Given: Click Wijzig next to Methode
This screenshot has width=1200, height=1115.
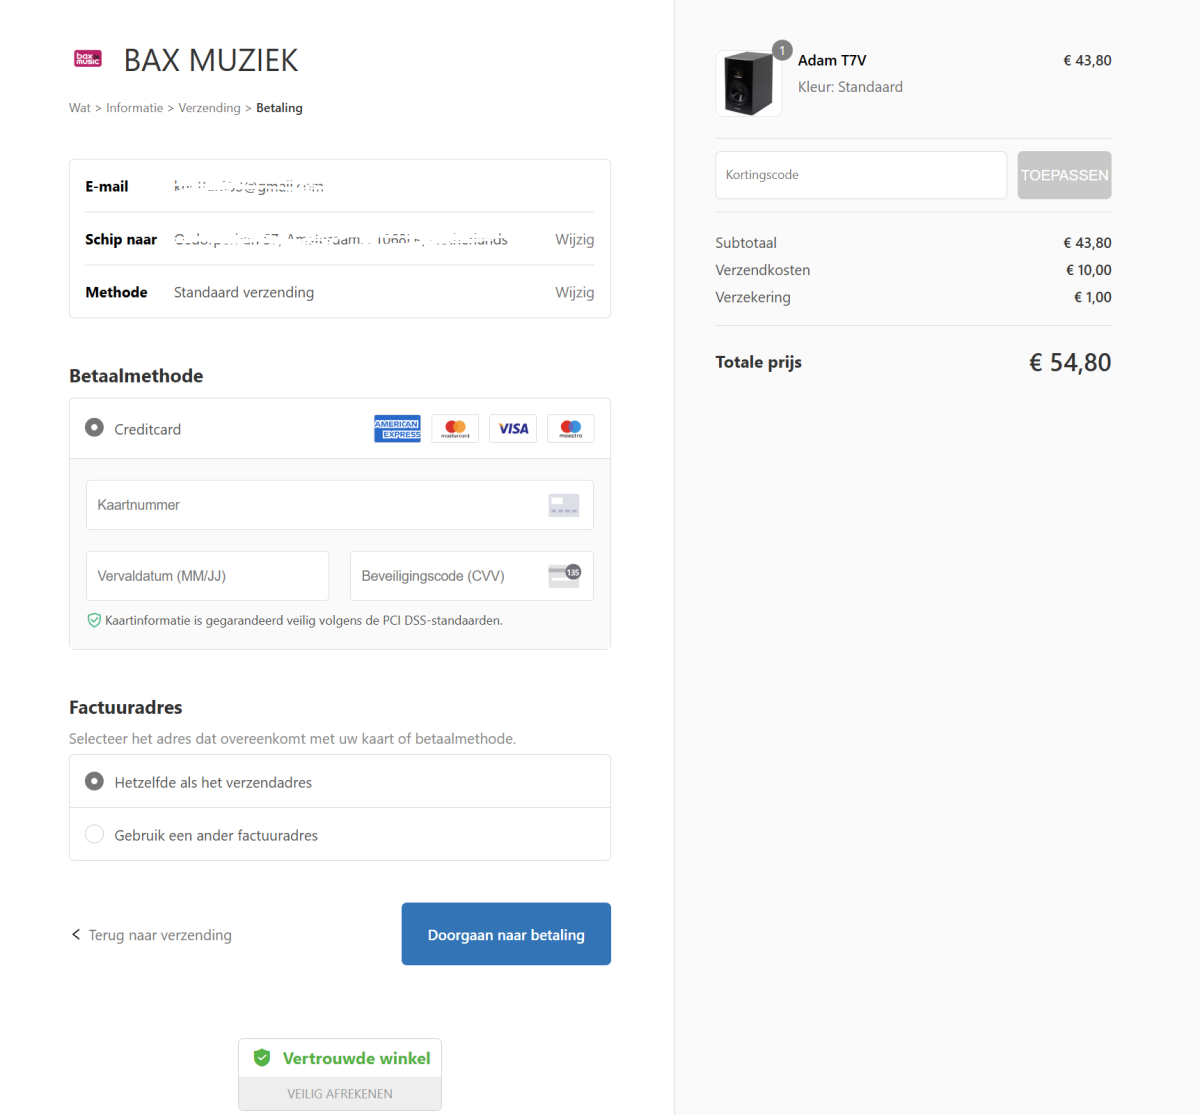Looking at the screenshot, I should (575, 292).
